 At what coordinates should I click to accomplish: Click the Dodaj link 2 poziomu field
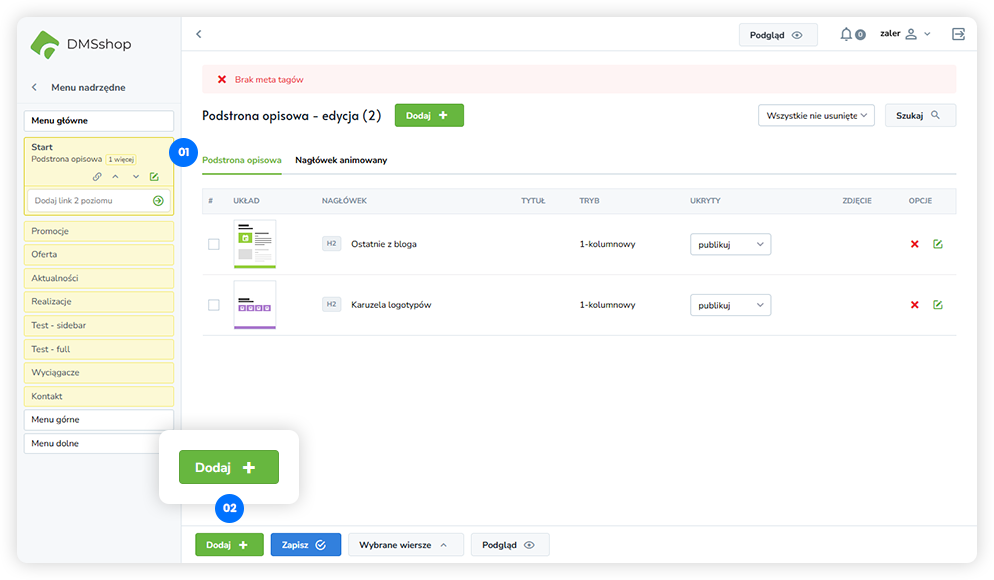pyautogui.click(x=88, y=201)
